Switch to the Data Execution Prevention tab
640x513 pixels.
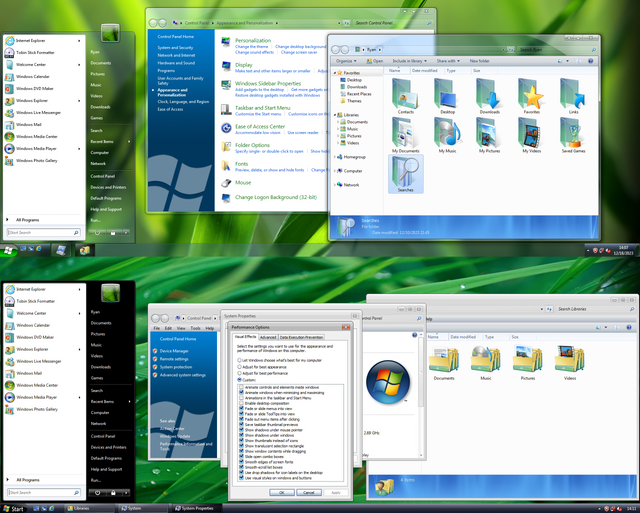pyautogui.click(x=302, y=337)
